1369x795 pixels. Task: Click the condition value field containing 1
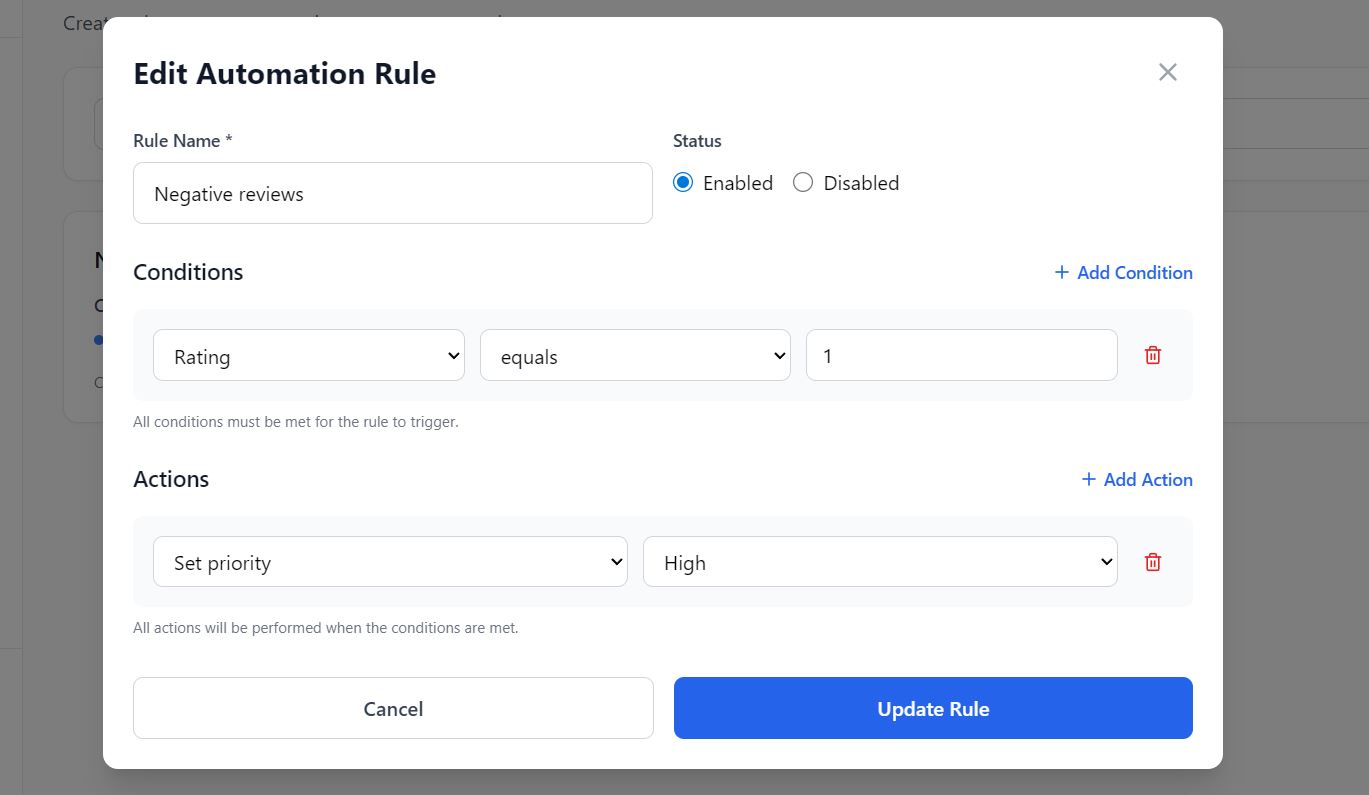961,356
